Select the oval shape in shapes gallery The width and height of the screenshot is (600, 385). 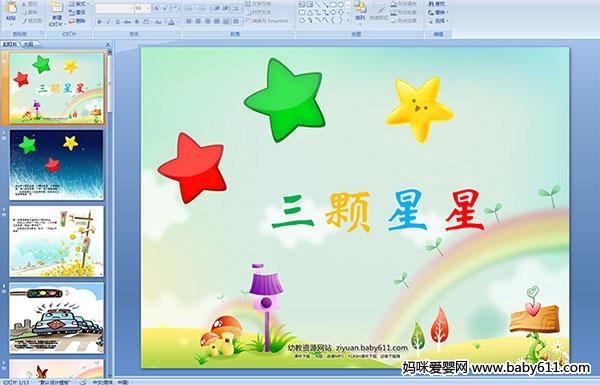341,5
